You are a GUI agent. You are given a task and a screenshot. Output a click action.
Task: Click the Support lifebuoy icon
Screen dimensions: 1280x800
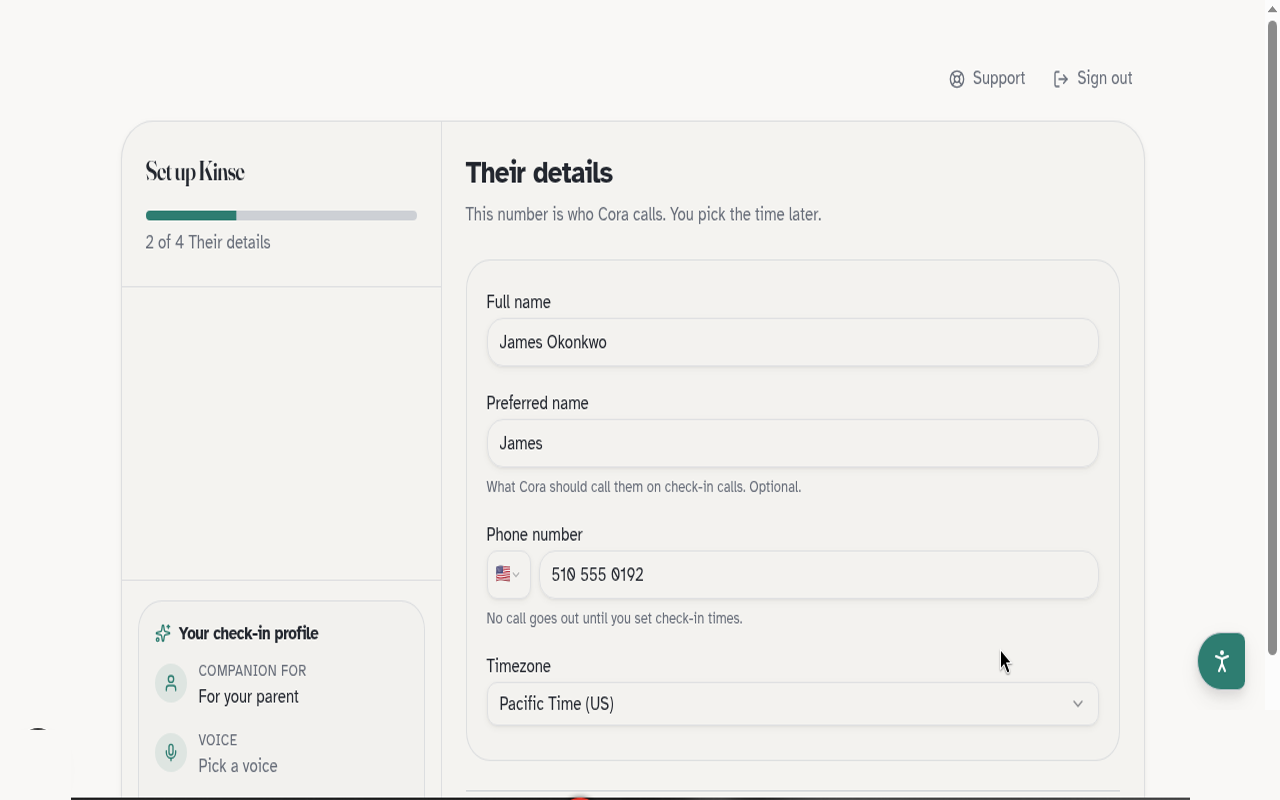(957, 79)
